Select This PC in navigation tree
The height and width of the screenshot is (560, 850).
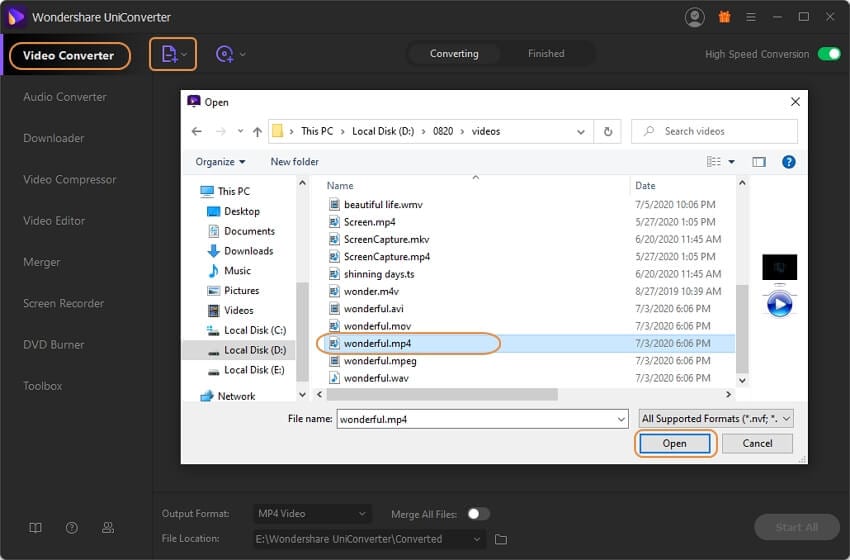click(224, 191)
